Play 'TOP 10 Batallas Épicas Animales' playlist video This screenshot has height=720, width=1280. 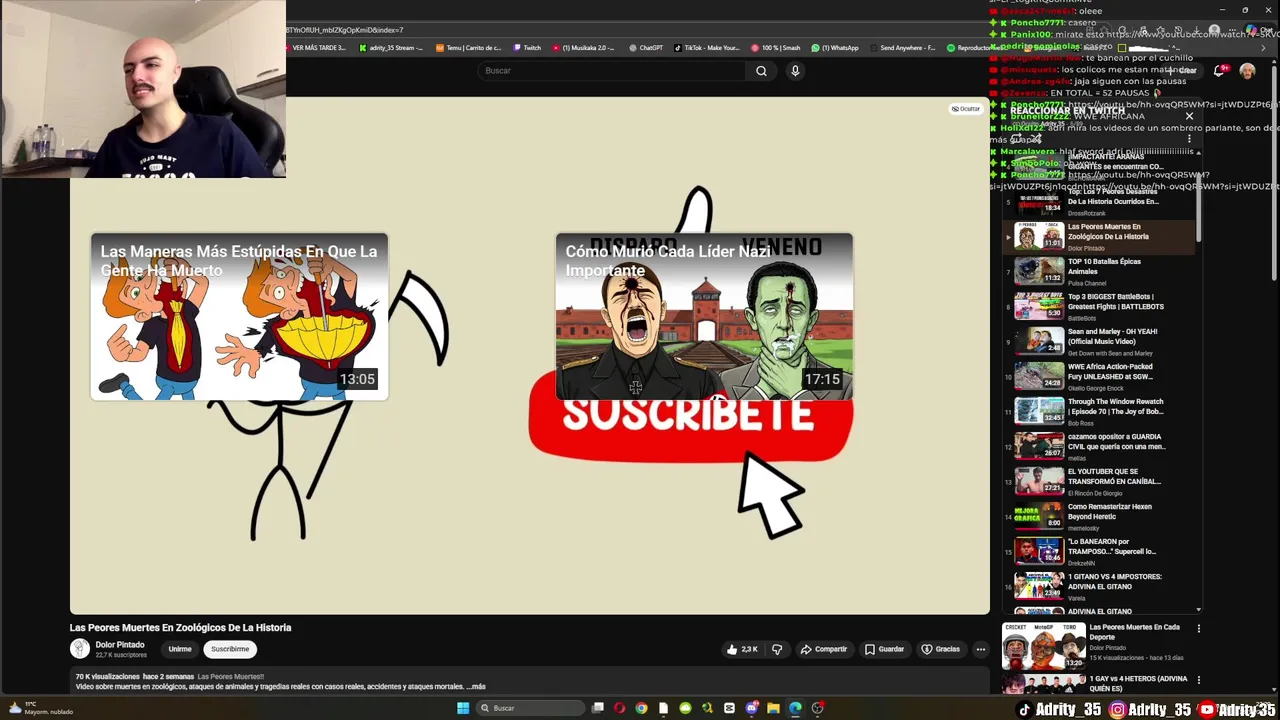[x=1100, y=272]
